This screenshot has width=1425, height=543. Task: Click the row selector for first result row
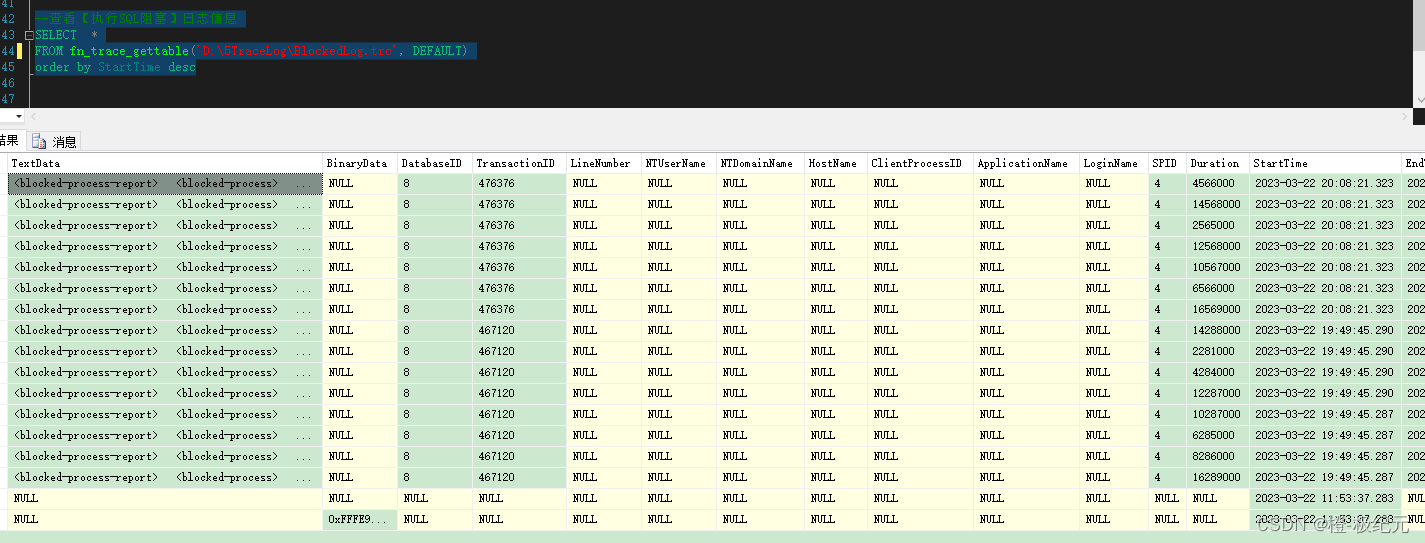(3, 184)
